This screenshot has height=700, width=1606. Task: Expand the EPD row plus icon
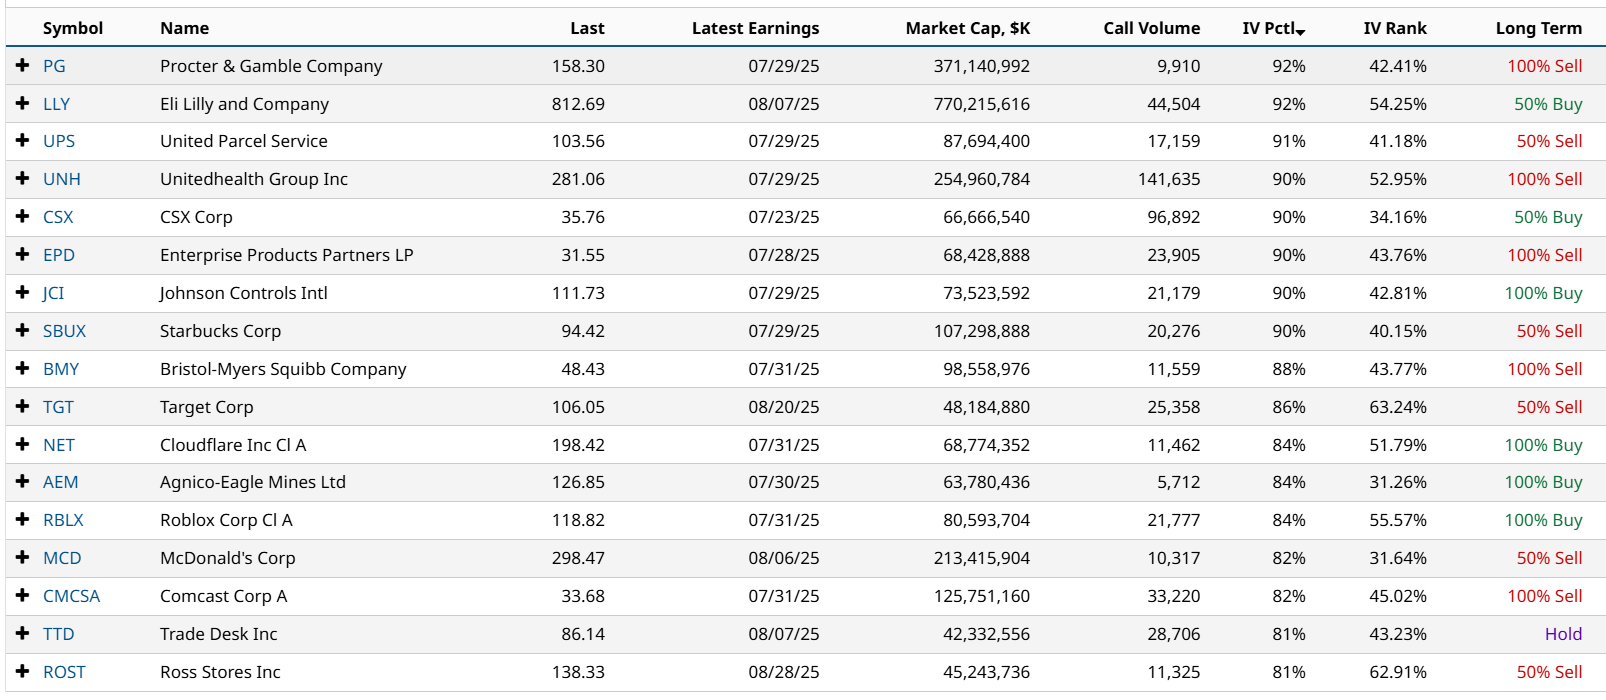pos(22,255)
